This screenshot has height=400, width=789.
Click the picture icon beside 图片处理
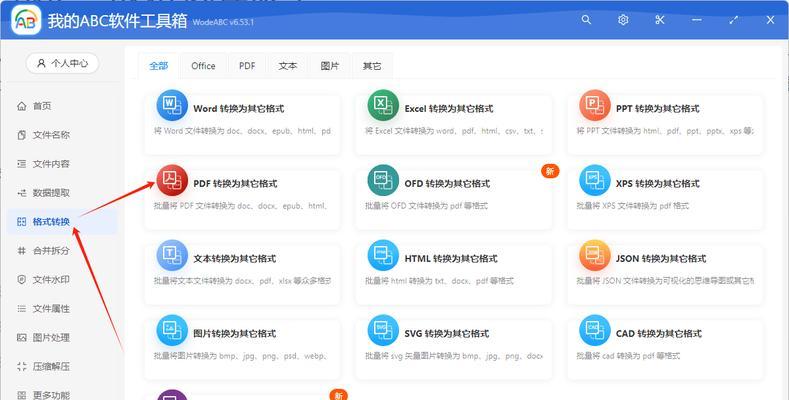(22, 338)
